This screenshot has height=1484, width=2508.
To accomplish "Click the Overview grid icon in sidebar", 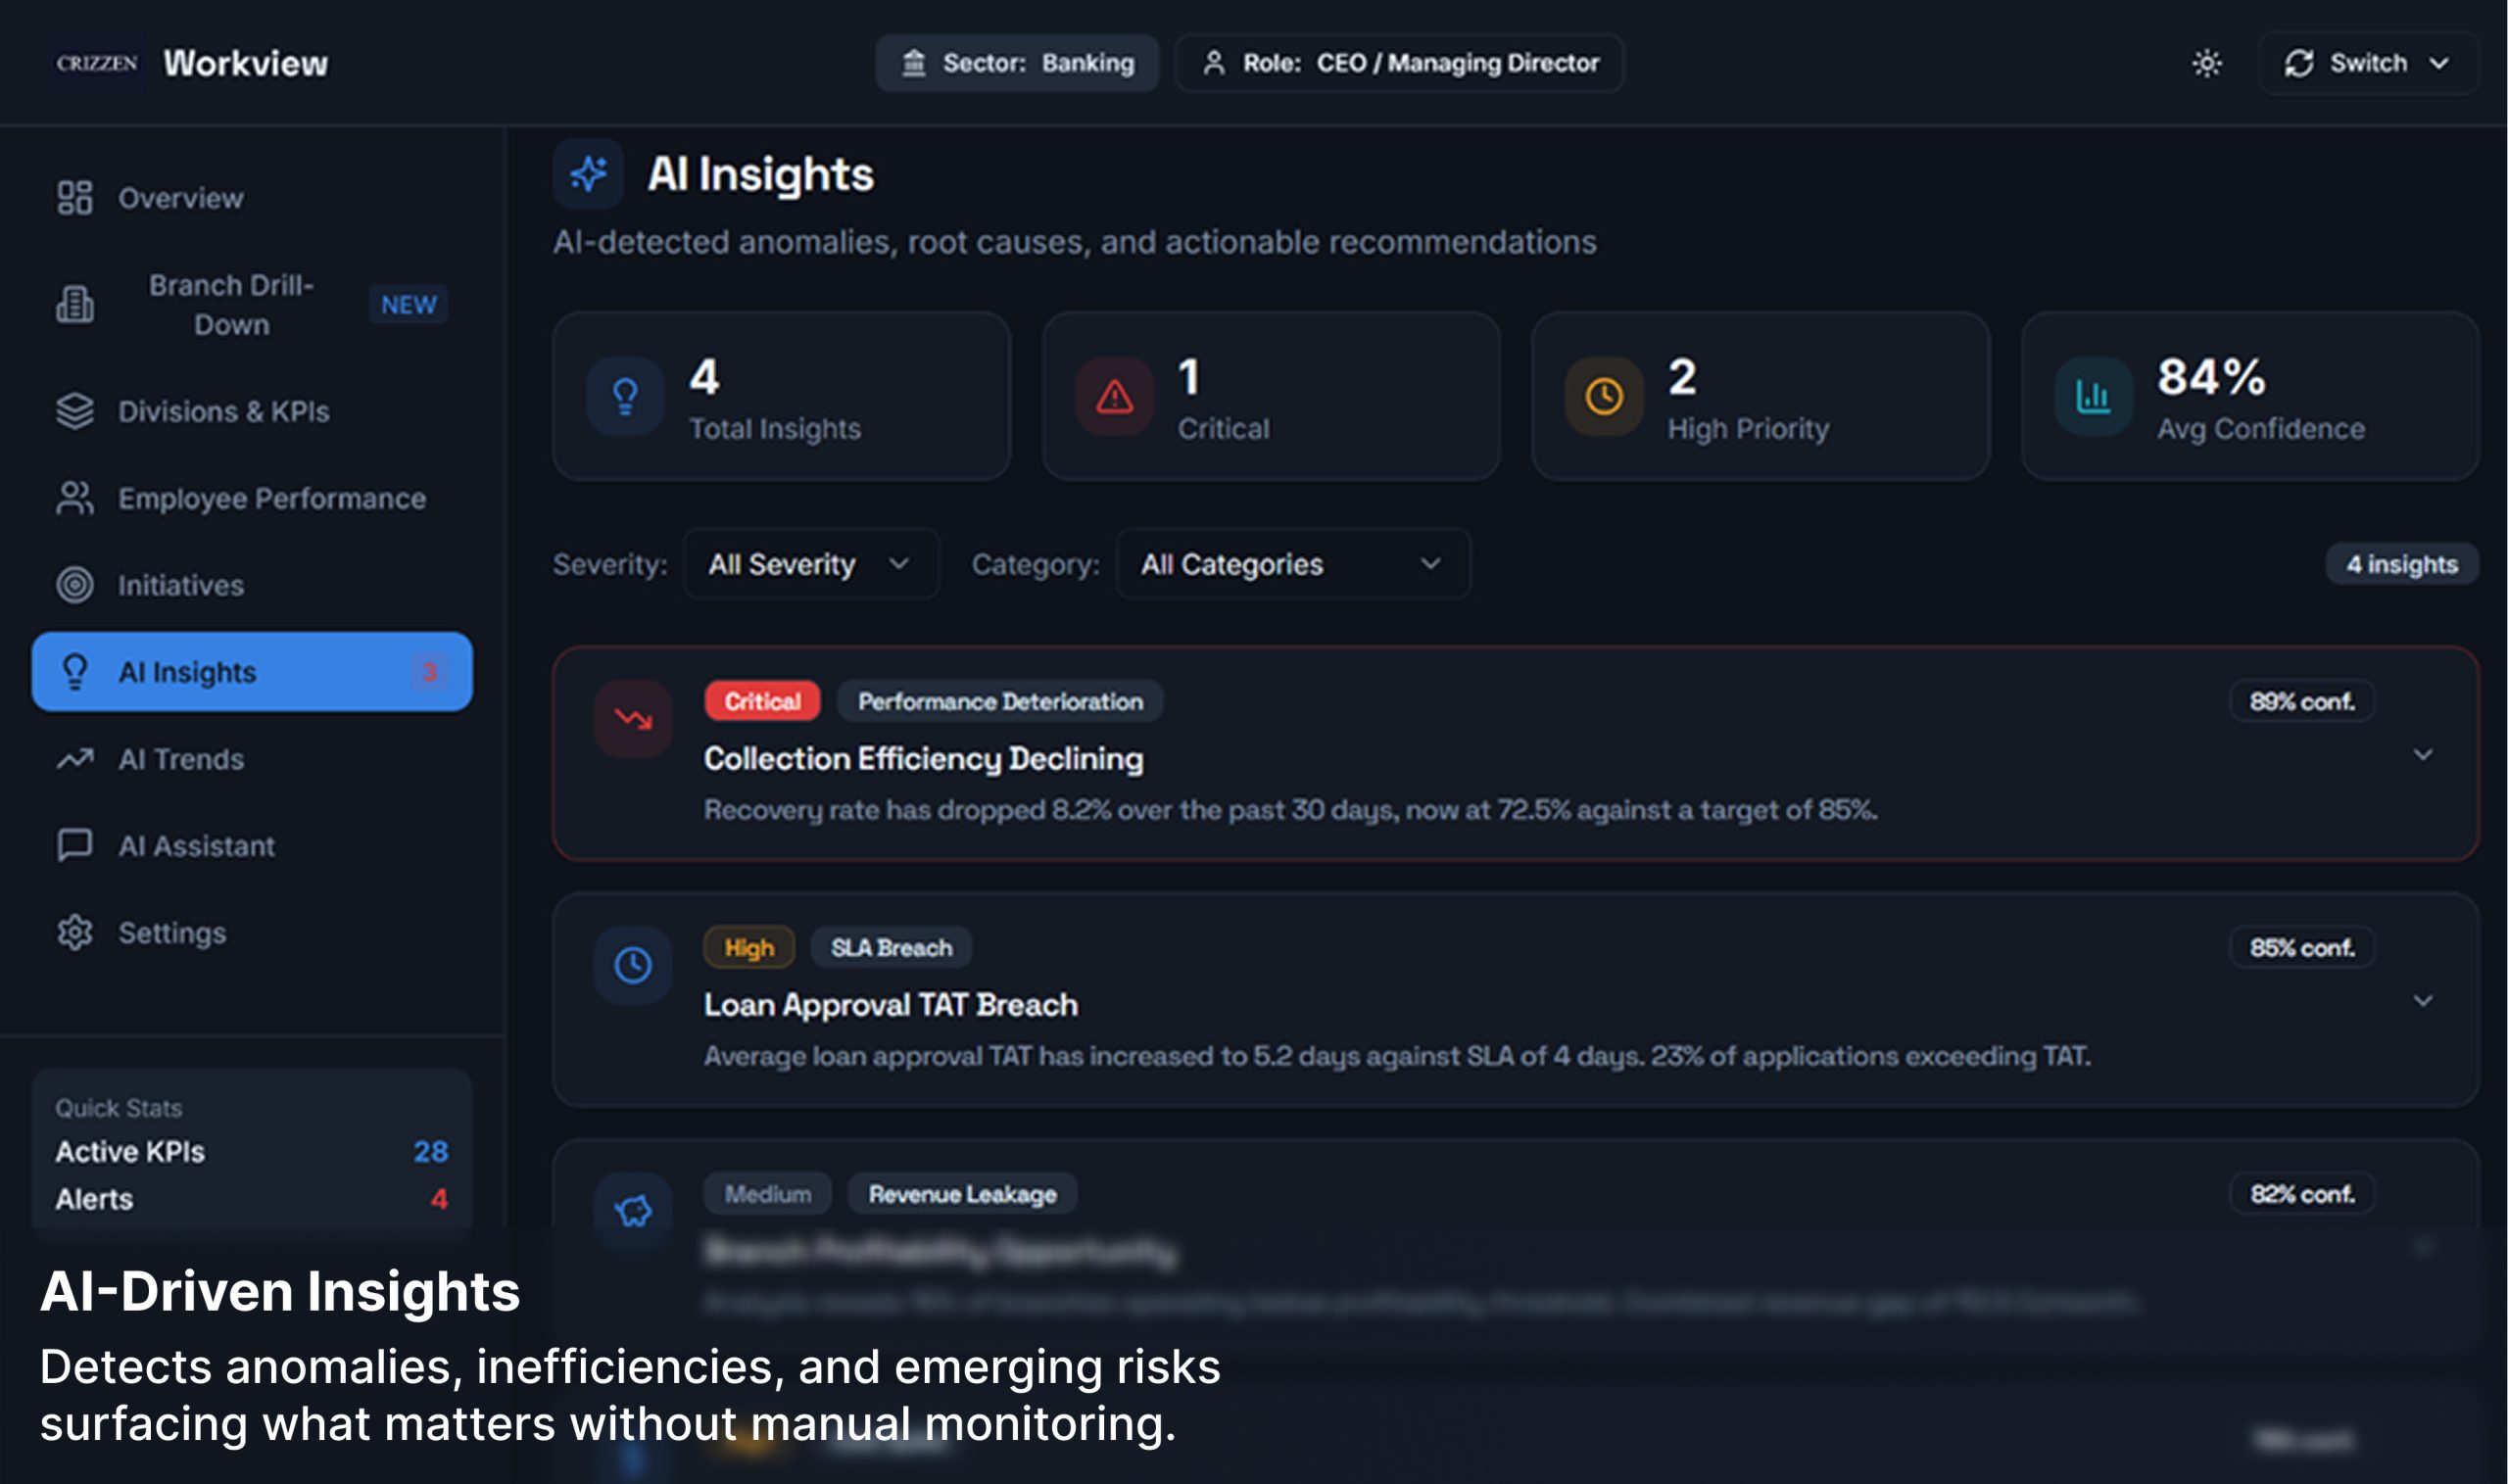I will pos(75,198).
